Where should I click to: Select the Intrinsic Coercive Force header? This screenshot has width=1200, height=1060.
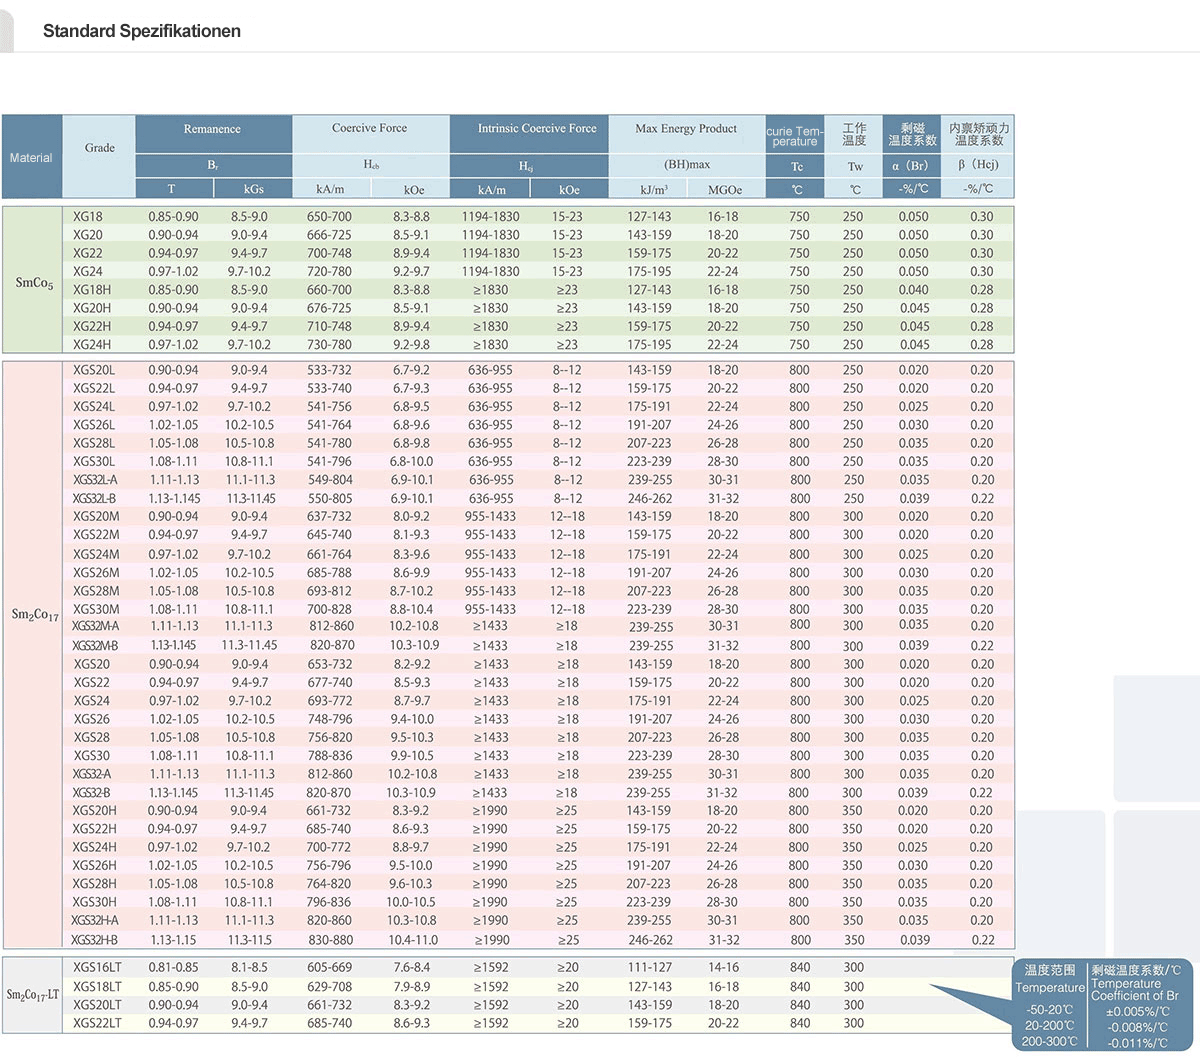point(536,128)
